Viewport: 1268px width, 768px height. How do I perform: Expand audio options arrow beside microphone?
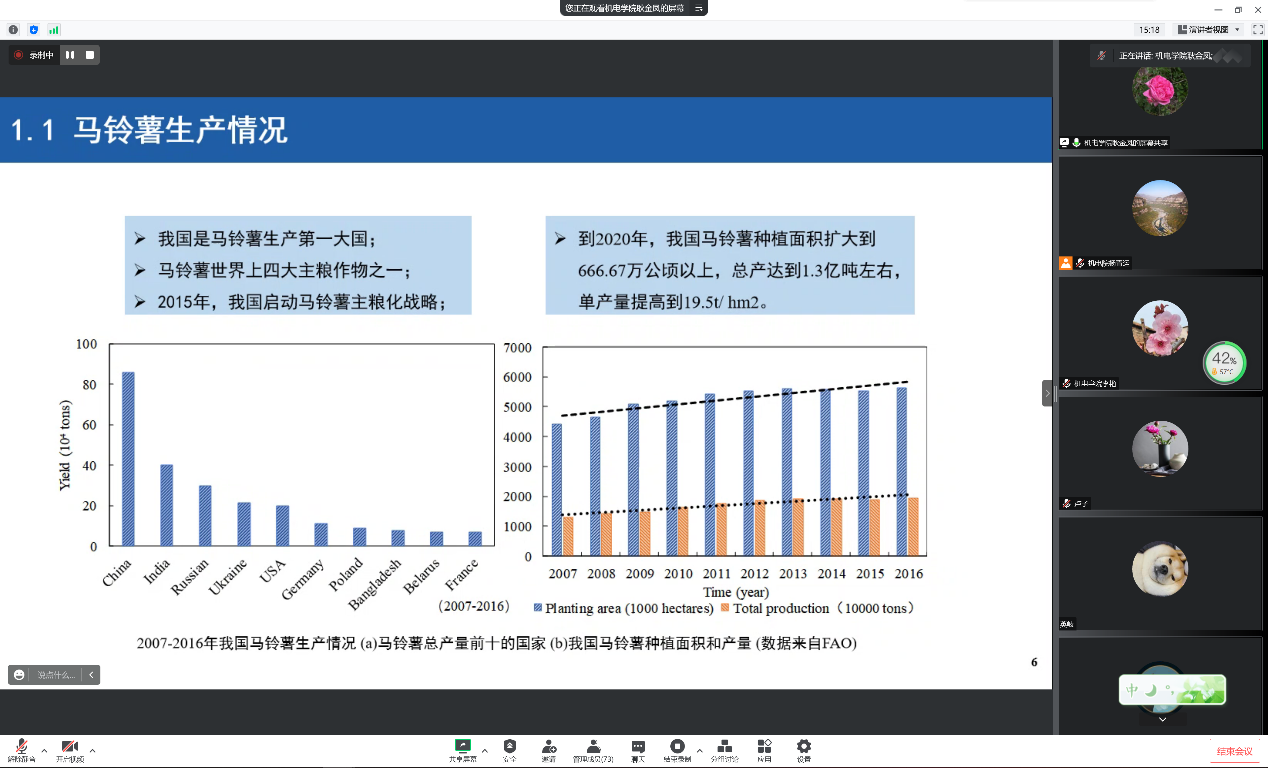tap(44, 750)
